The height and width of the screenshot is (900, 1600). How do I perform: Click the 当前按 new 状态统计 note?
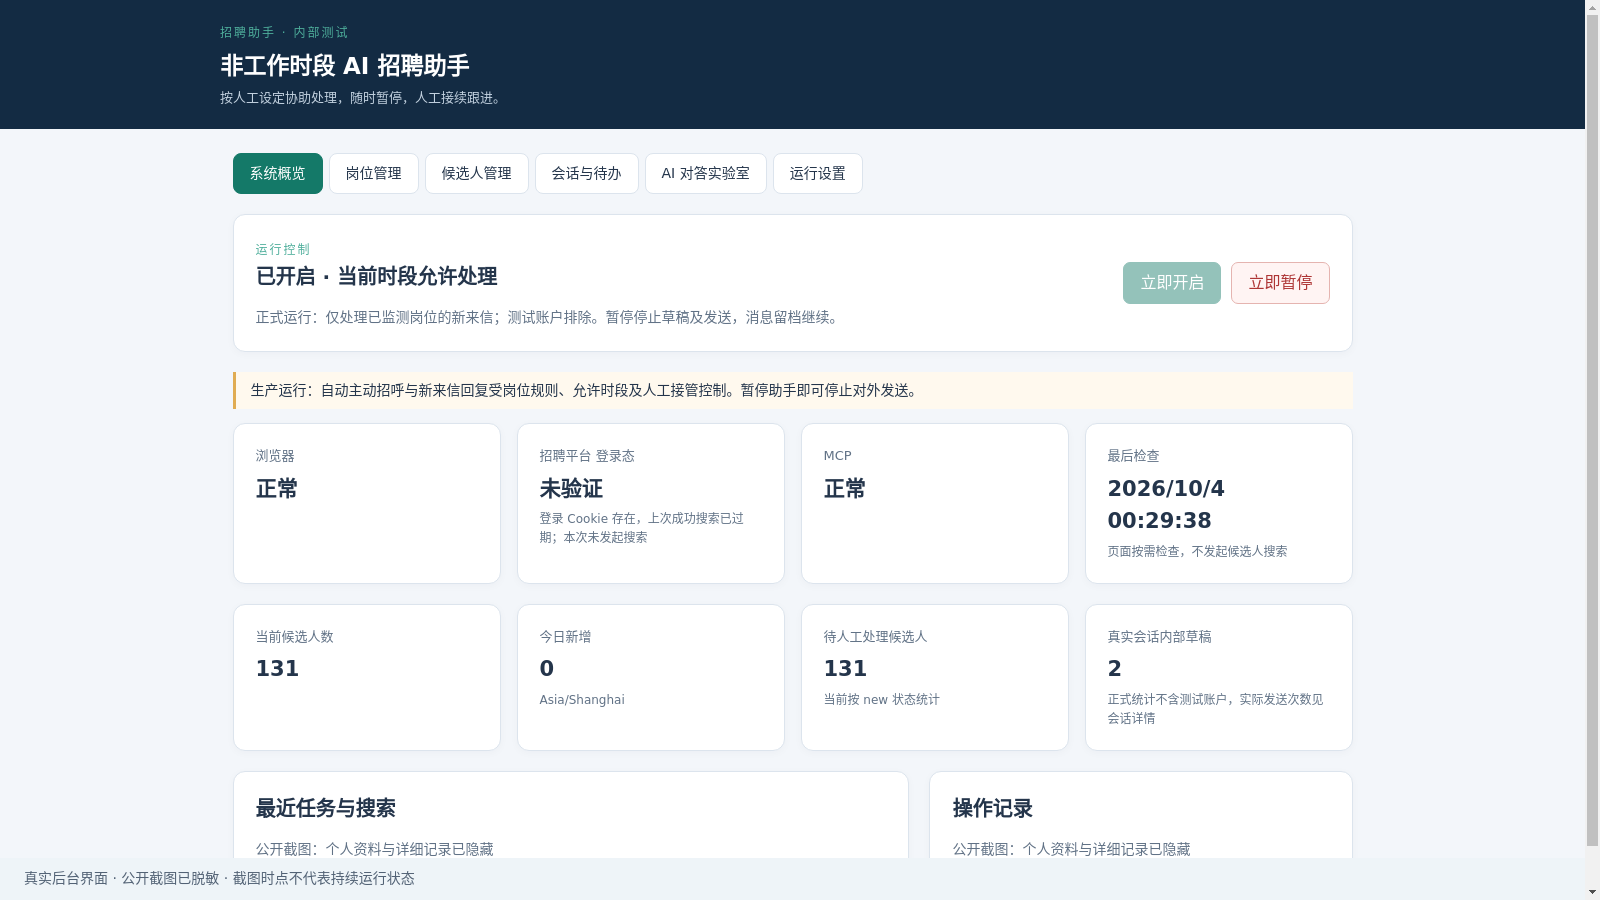click(x=881, y=700)
